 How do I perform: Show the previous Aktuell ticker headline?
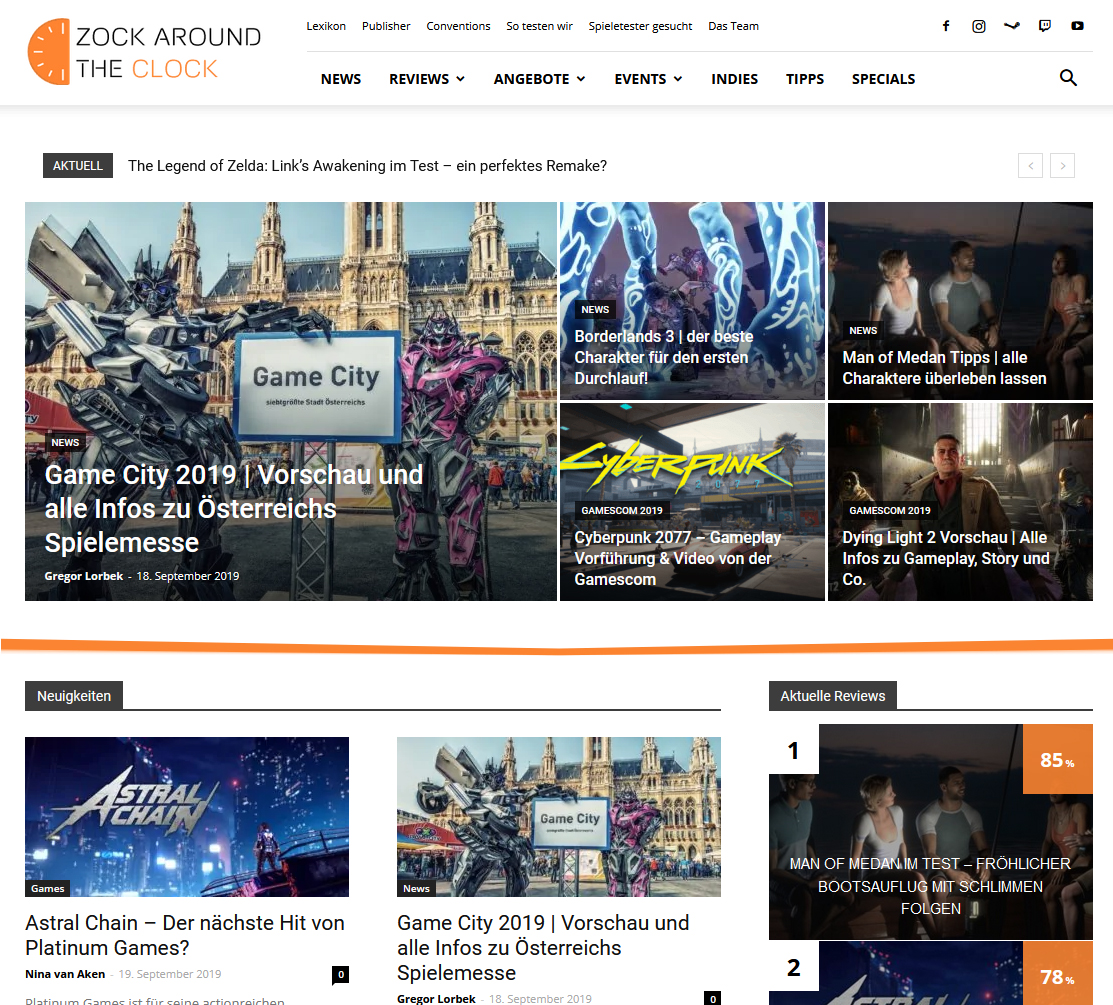[x=1031, y=165]
